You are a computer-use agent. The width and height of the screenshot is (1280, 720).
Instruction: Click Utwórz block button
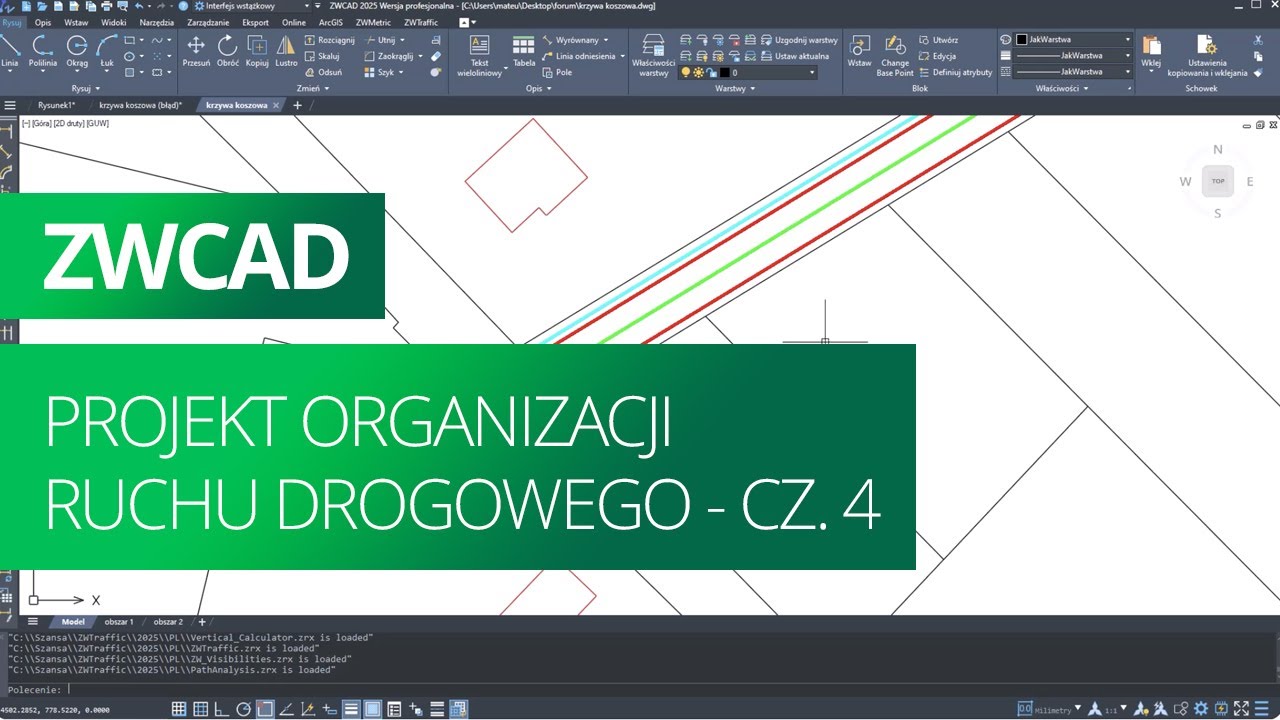coord(937,40)
